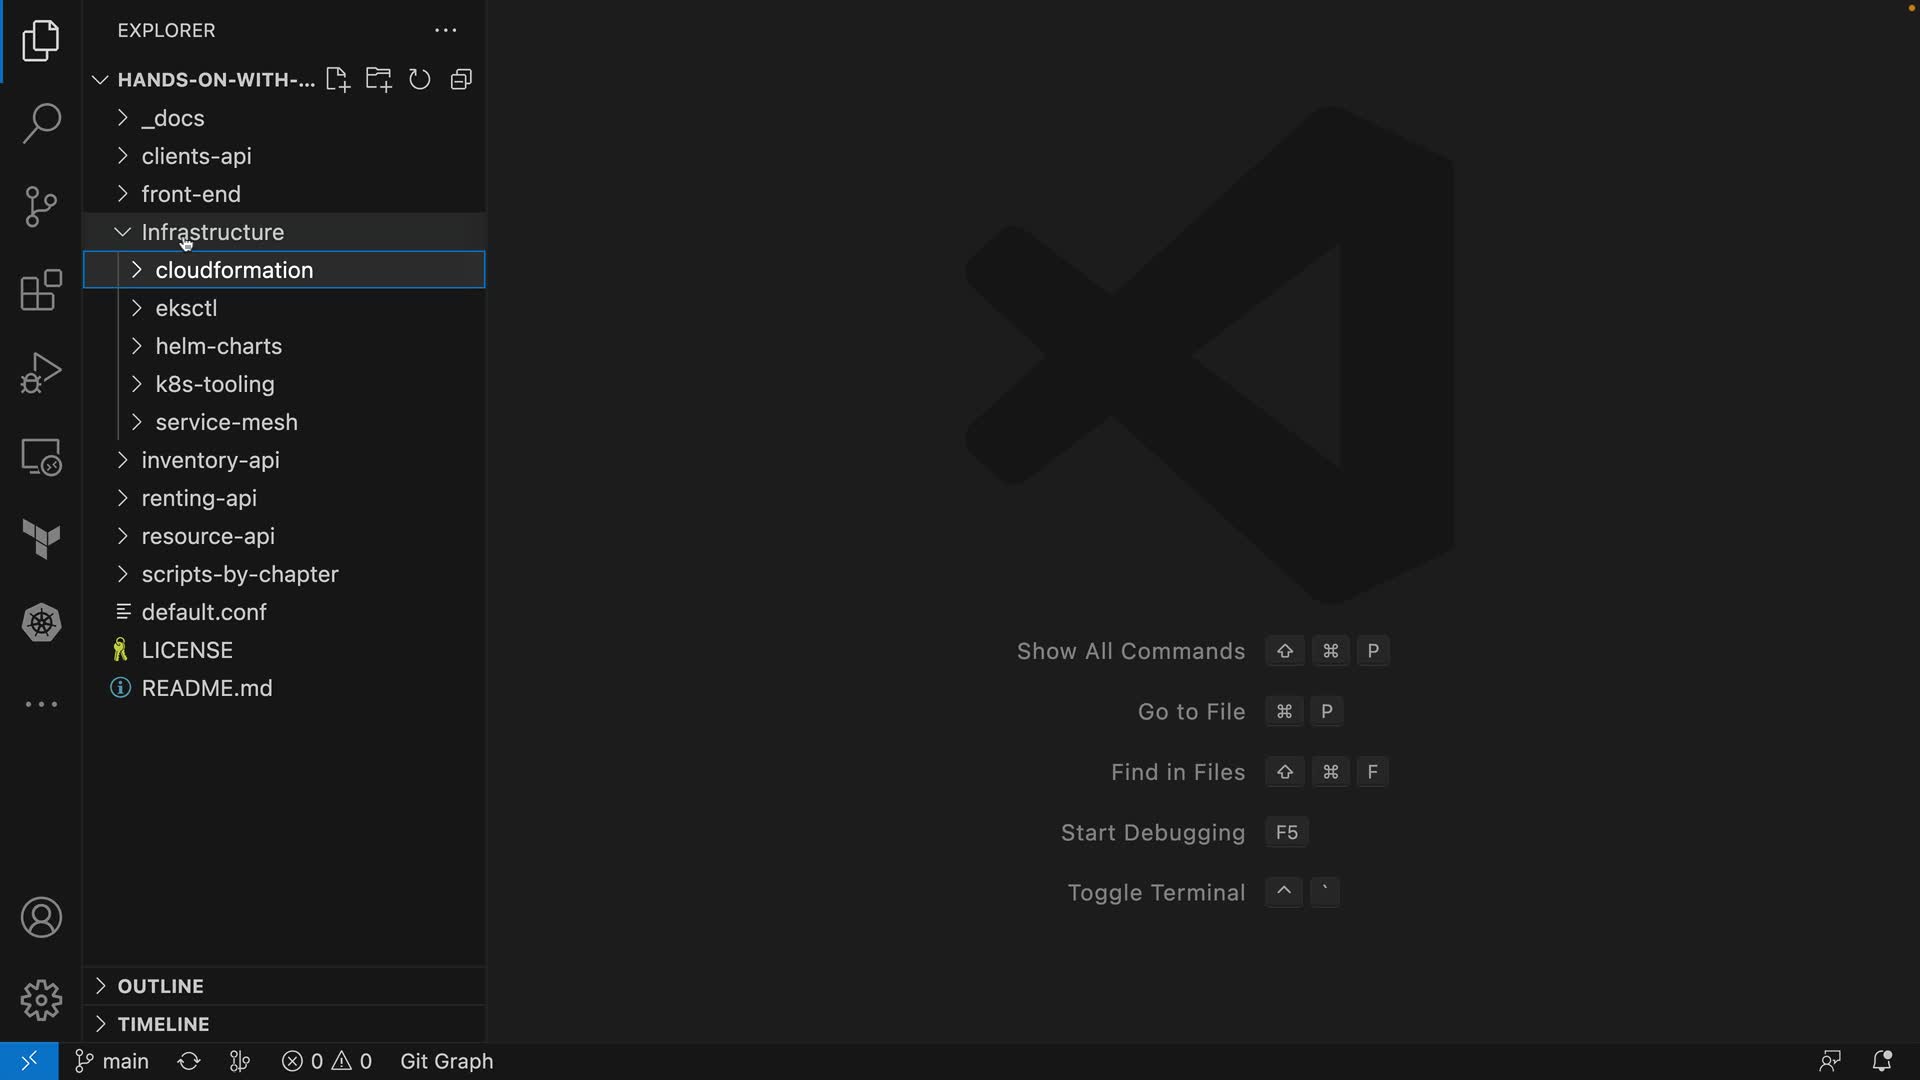Open Git Graph from status bar
Image resolution: width=1920 pixels, height=1080 pixels.
(x=446, y=1061)
